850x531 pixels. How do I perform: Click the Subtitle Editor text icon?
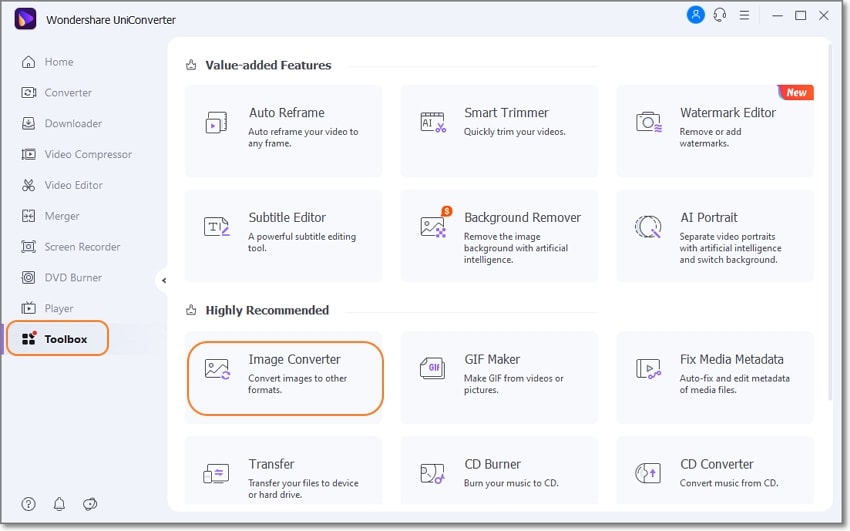[x=217, y=226]
